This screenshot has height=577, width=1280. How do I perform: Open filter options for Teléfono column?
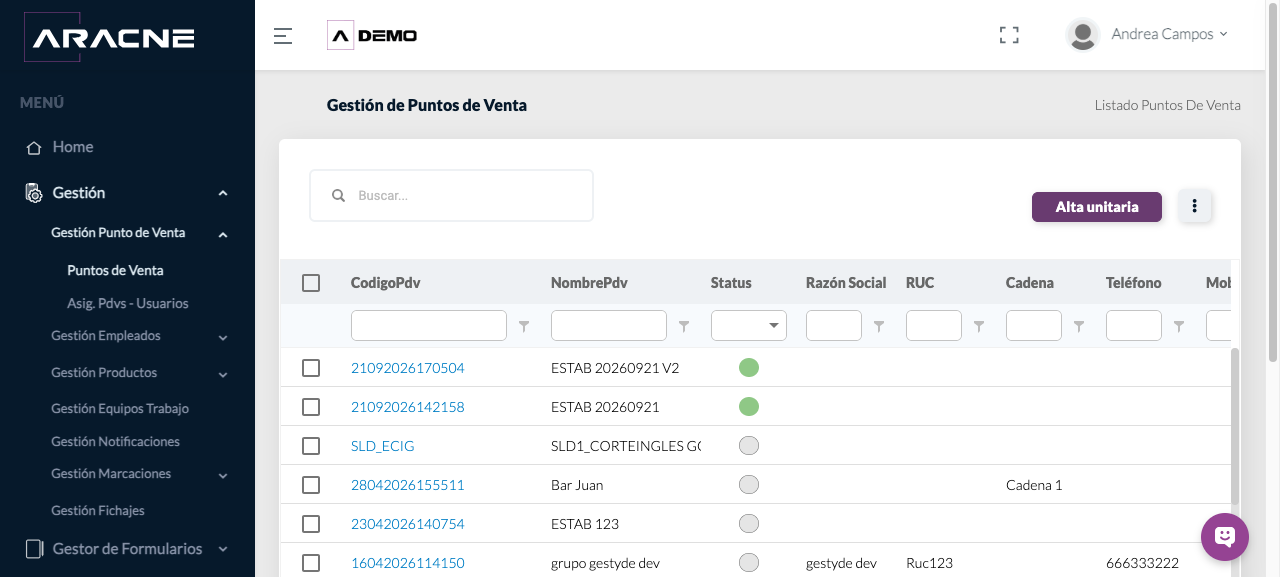[x=1179, y=326]
